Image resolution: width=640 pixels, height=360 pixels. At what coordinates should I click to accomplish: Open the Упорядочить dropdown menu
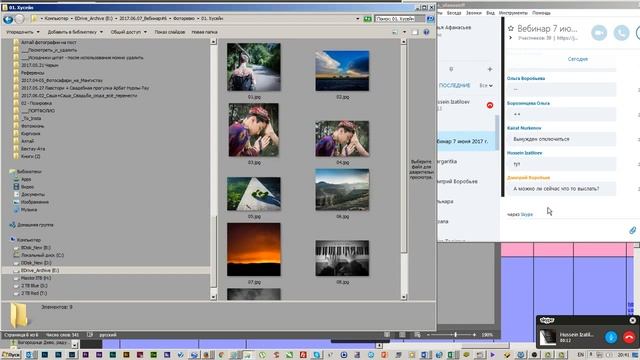pyautogui.click(x=22, y=32)
